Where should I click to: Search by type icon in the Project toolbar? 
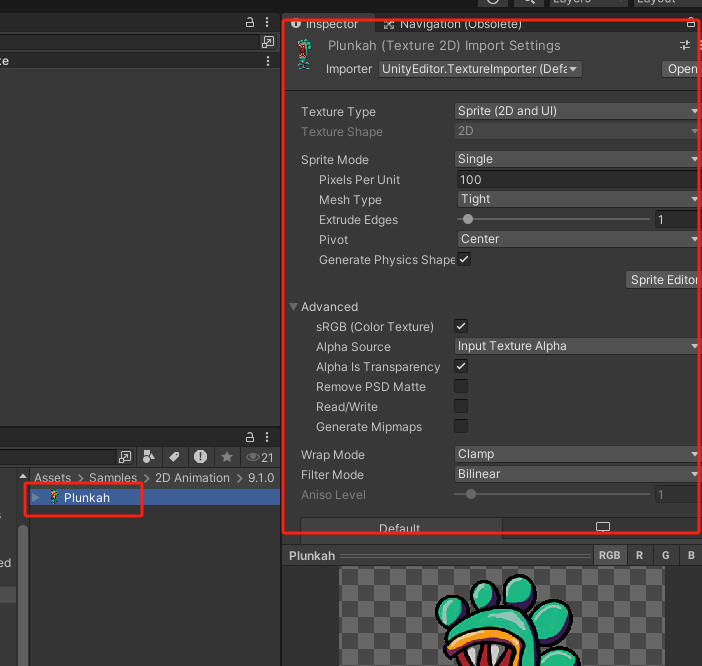pos(149,457)
